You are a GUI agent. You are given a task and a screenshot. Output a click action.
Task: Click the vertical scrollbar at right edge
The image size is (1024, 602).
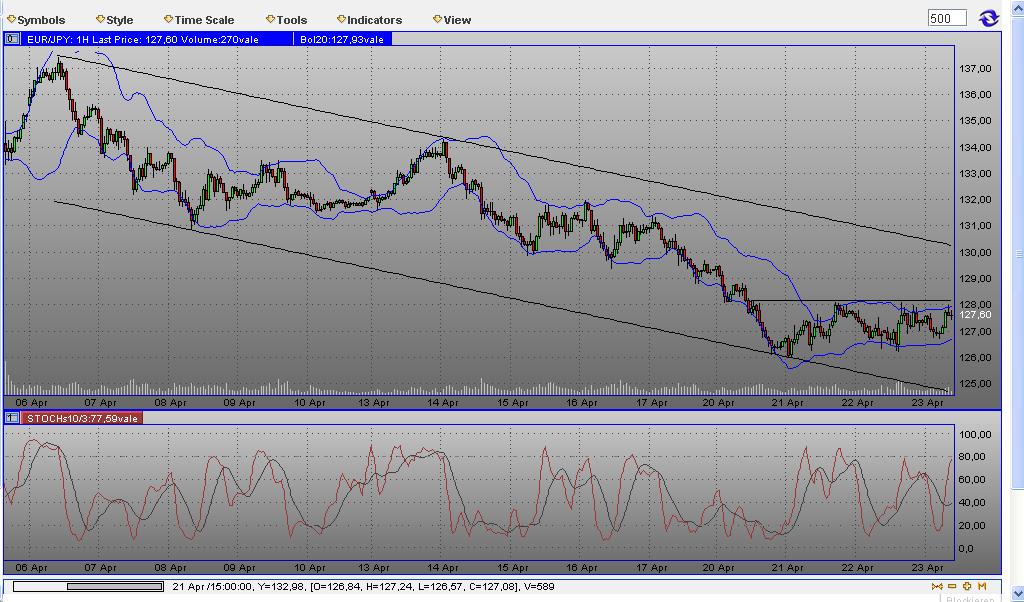pos(1017,251)
